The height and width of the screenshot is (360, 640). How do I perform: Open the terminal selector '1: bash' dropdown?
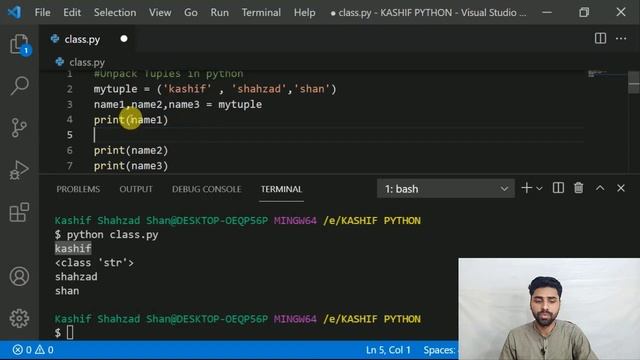[x=446, y=189]
